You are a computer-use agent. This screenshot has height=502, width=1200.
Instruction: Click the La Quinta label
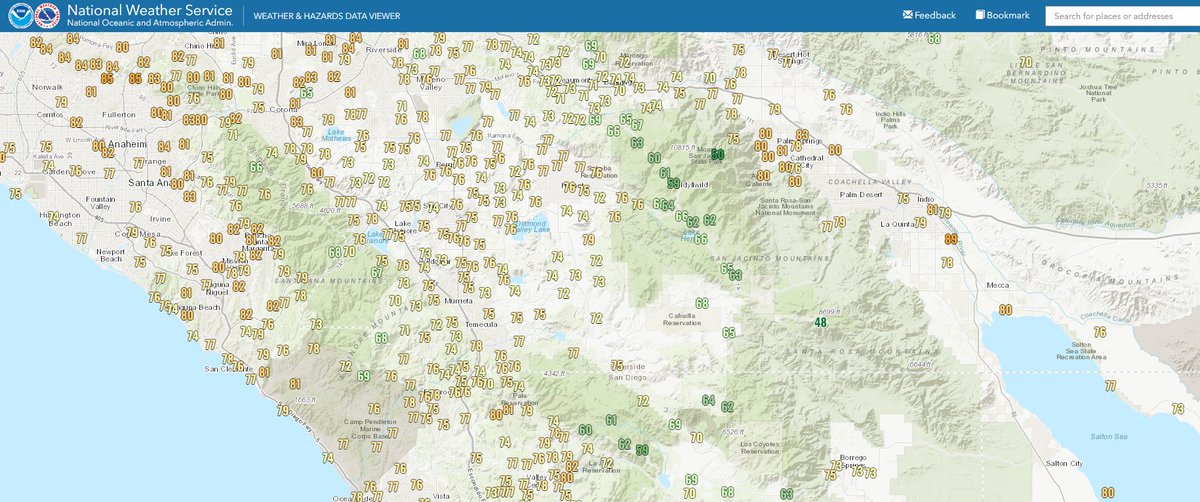coord(895,224)
